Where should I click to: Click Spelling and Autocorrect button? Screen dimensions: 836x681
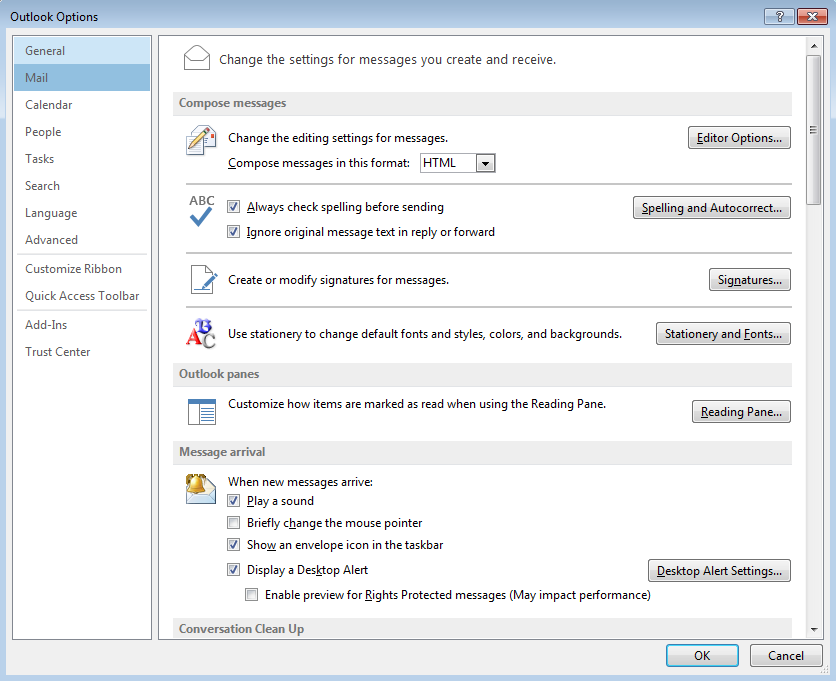711,207
